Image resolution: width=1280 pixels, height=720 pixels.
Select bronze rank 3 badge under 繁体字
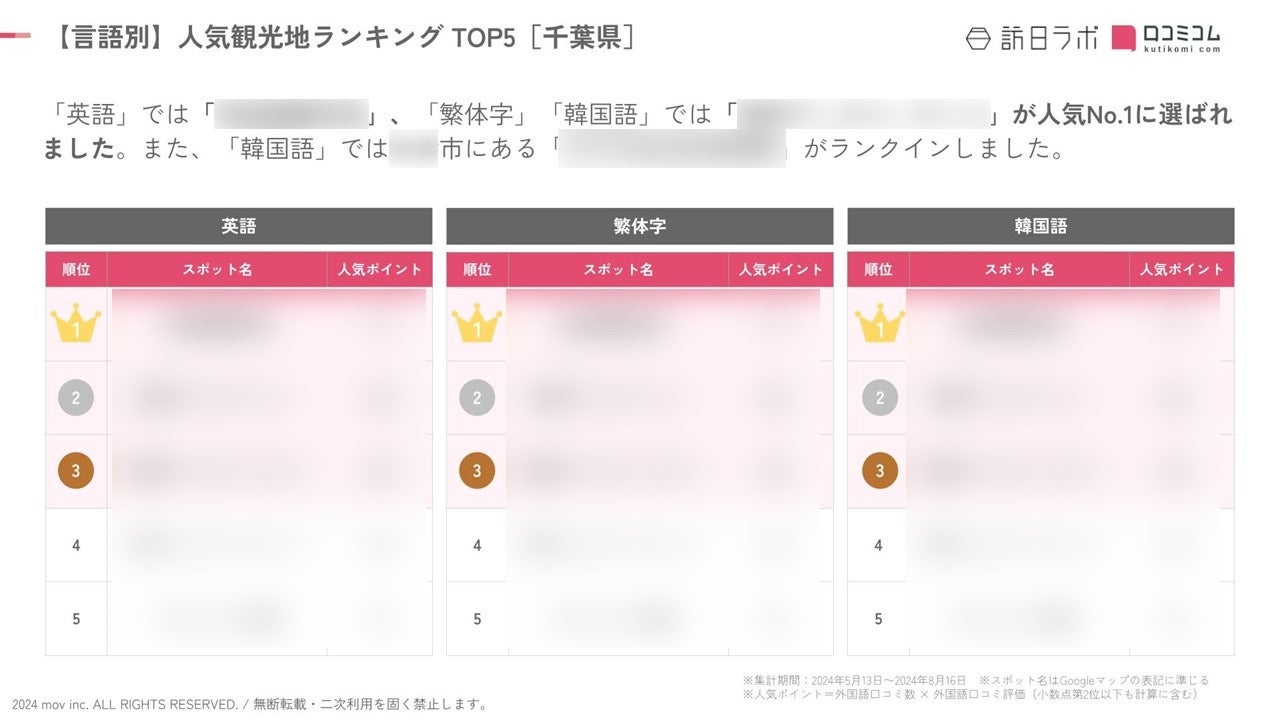coord(477,471)
